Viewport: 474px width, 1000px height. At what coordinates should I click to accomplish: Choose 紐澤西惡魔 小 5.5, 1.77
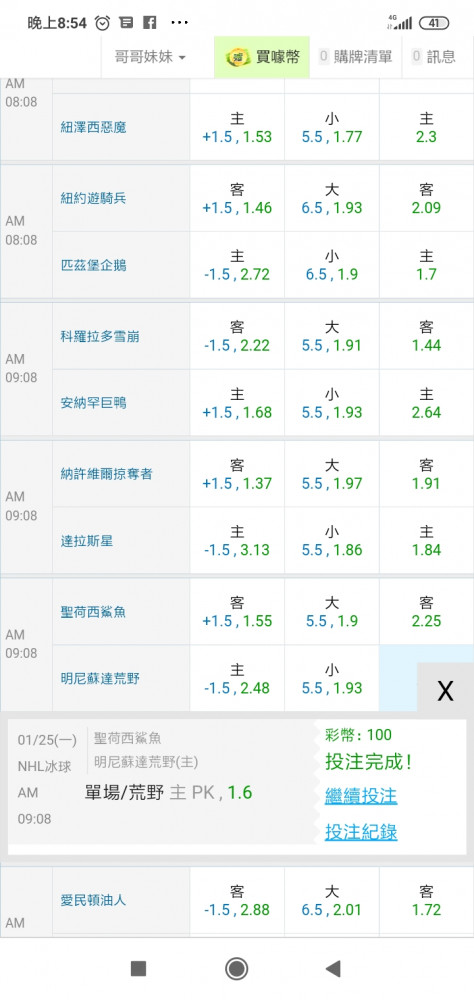point(332,128)
